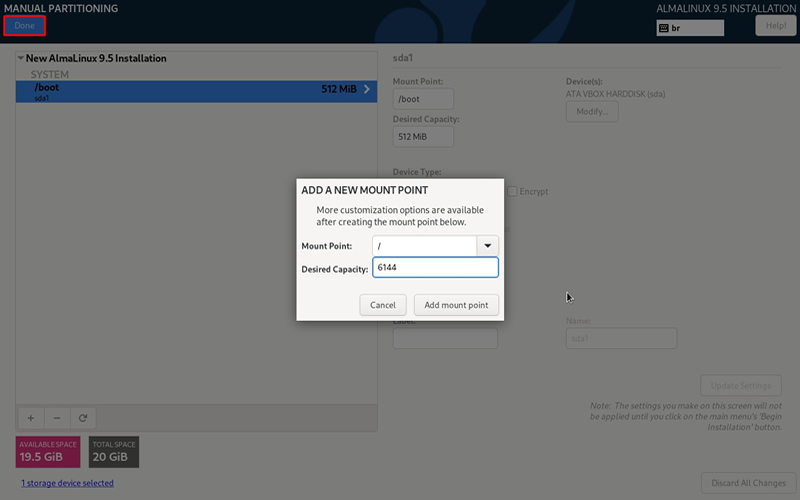
Task: Click the chevron arrow on the /boot row
Action: point(367,89)
